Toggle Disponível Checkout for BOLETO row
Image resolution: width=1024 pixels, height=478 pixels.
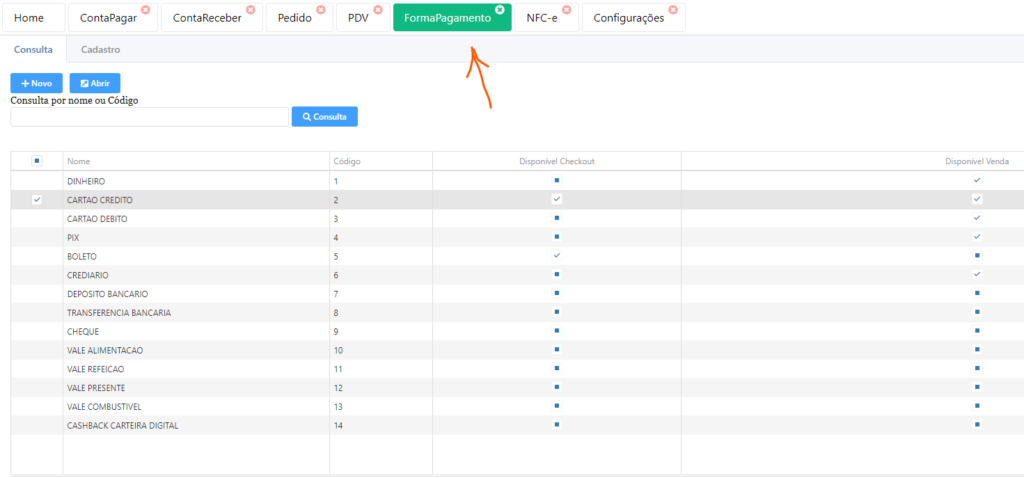click(x=557, y=256)
